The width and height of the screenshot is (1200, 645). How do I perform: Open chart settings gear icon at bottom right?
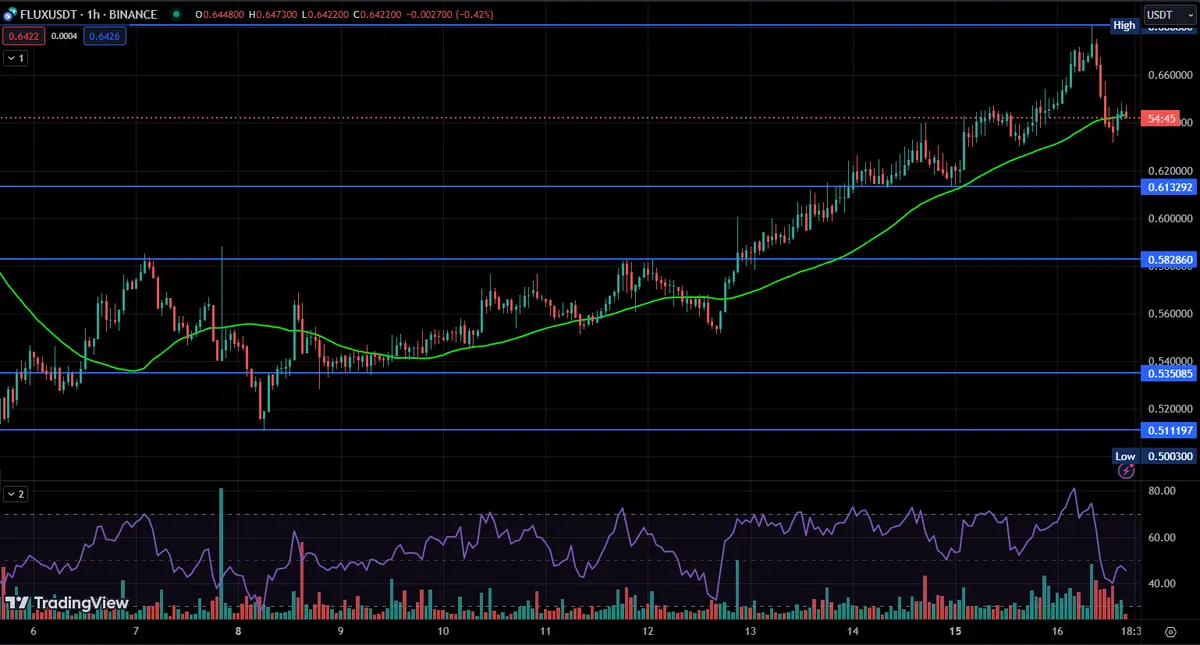[1170, 632]
